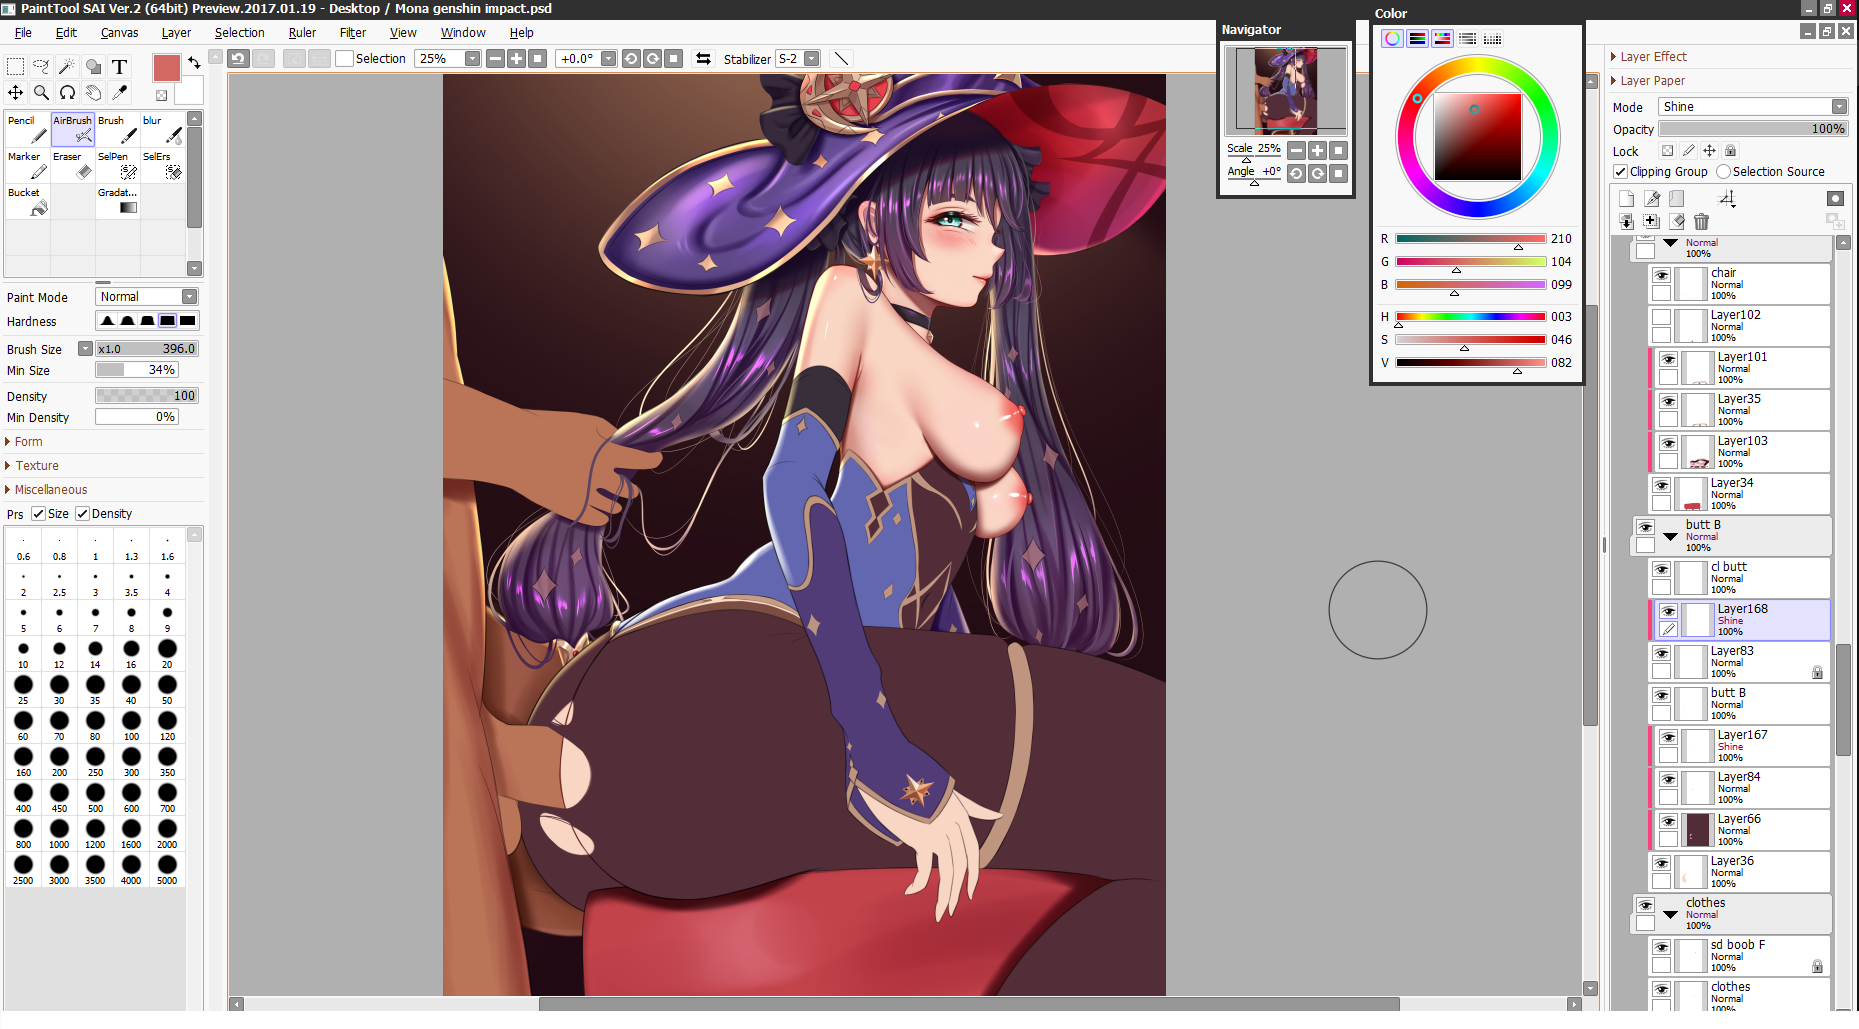Select the Eyedropper color picker tool
Screen dimensions: 1859x1029
pyautogui.click(x=119, y=92)
